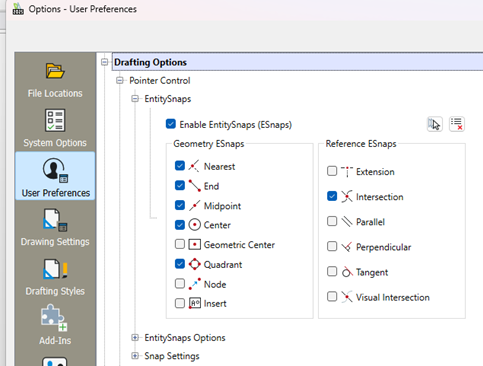The height and width of the screenshot is (366, 483).
Task: Select the Drawing Settings icon
Action: [55, 220]
